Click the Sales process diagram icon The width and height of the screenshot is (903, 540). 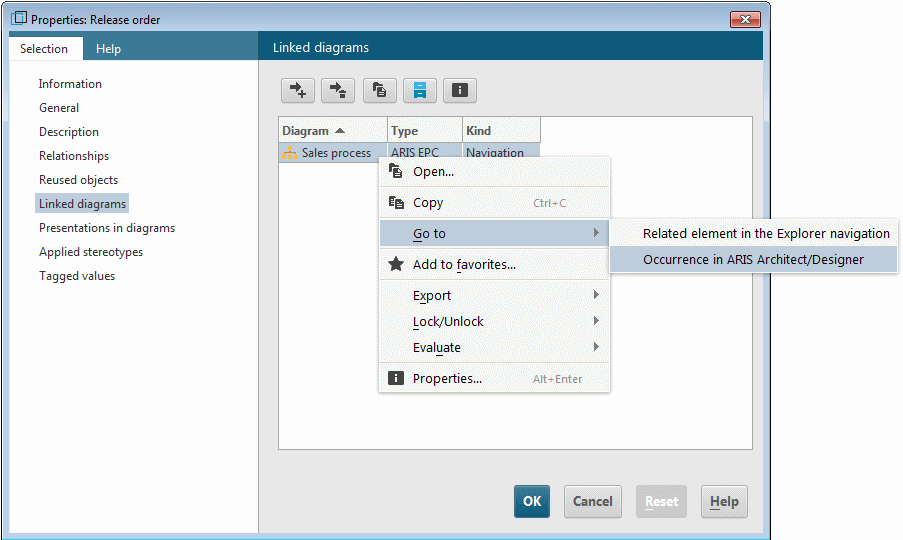[290, 153]
